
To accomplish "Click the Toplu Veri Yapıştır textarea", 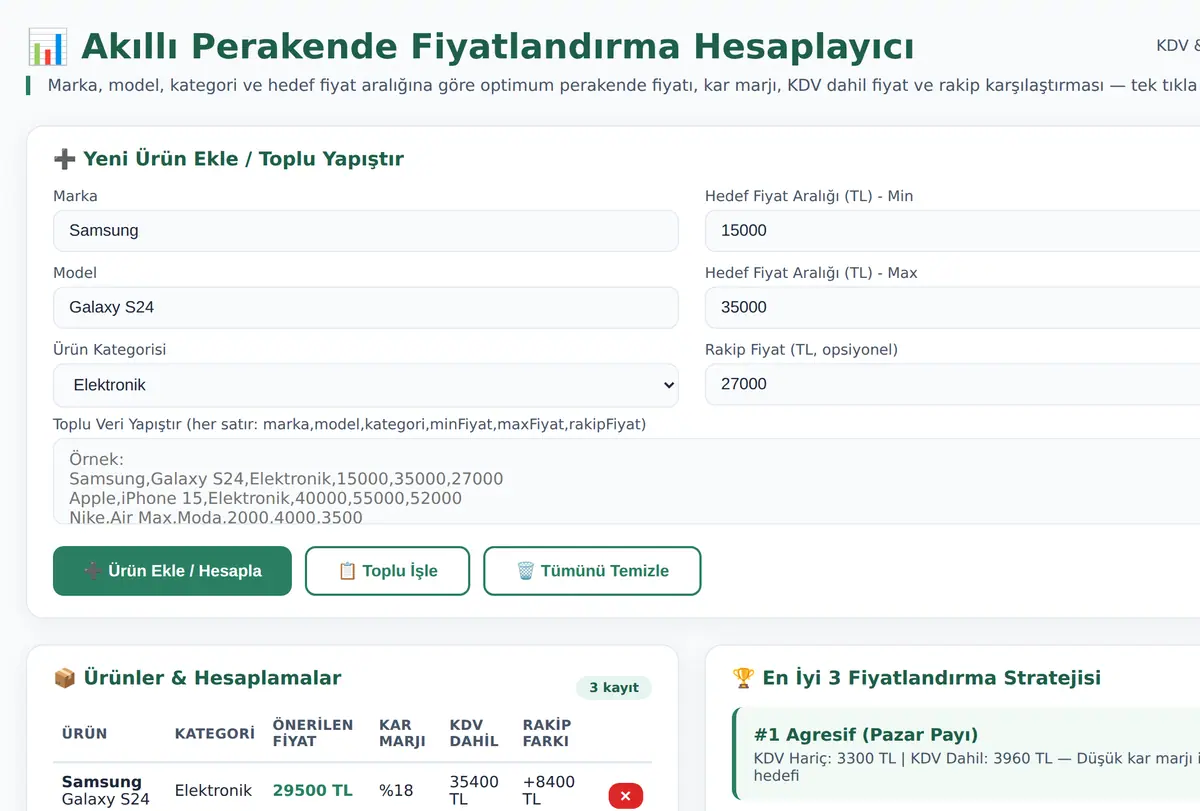I will point(626,482).
